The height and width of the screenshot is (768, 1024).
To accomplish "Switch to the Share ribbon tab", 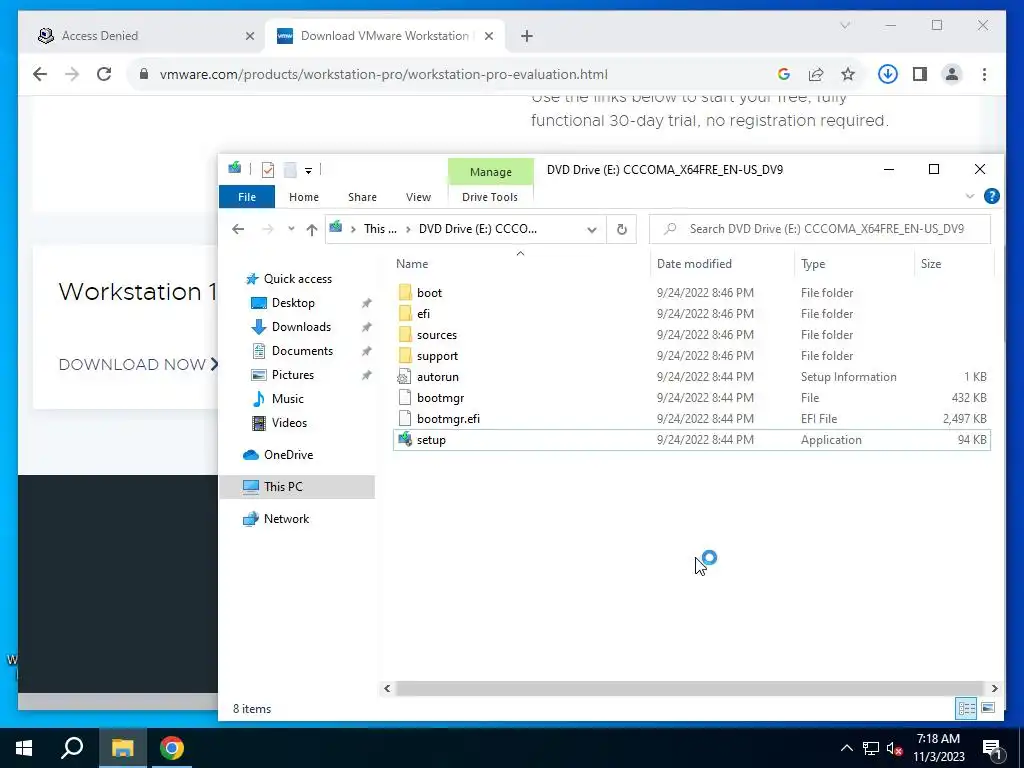I will [362, 197].
